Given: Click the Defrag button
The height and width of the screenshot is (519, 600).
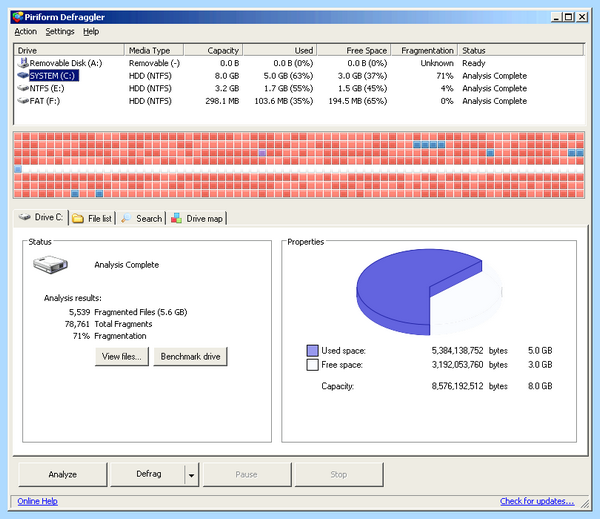Looking at the screenshot, I should pos(148,475).
